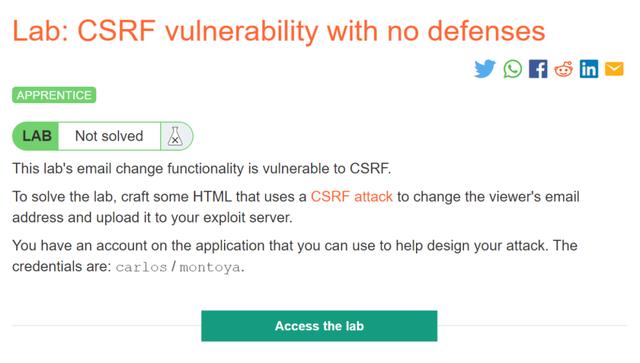
Task: Click the montoya password text
Action: pos(210,267)
